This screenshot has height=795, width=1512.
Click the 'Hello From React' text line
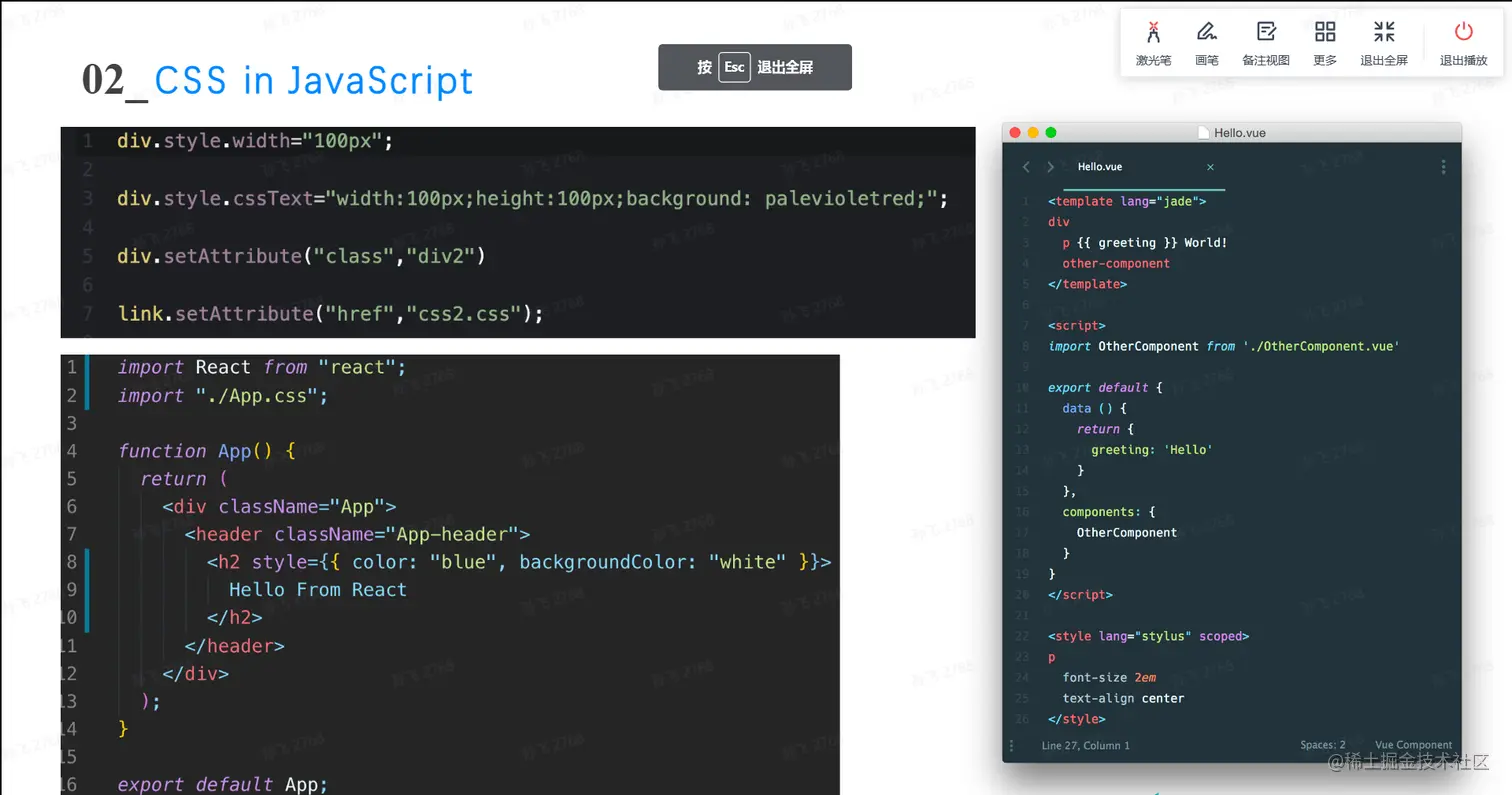(318, 590)
